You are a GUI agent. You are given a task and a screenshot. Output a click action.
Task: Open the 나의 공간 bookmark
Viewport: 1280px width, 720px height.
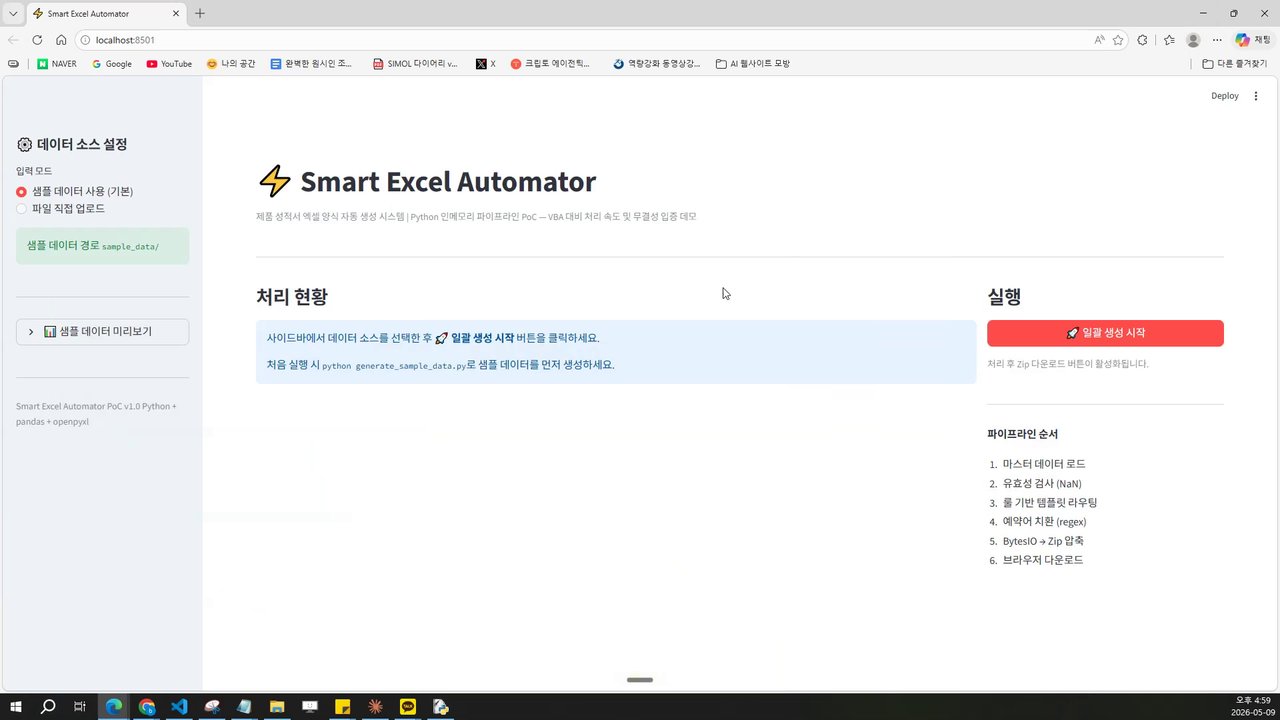tap(231, 64)
